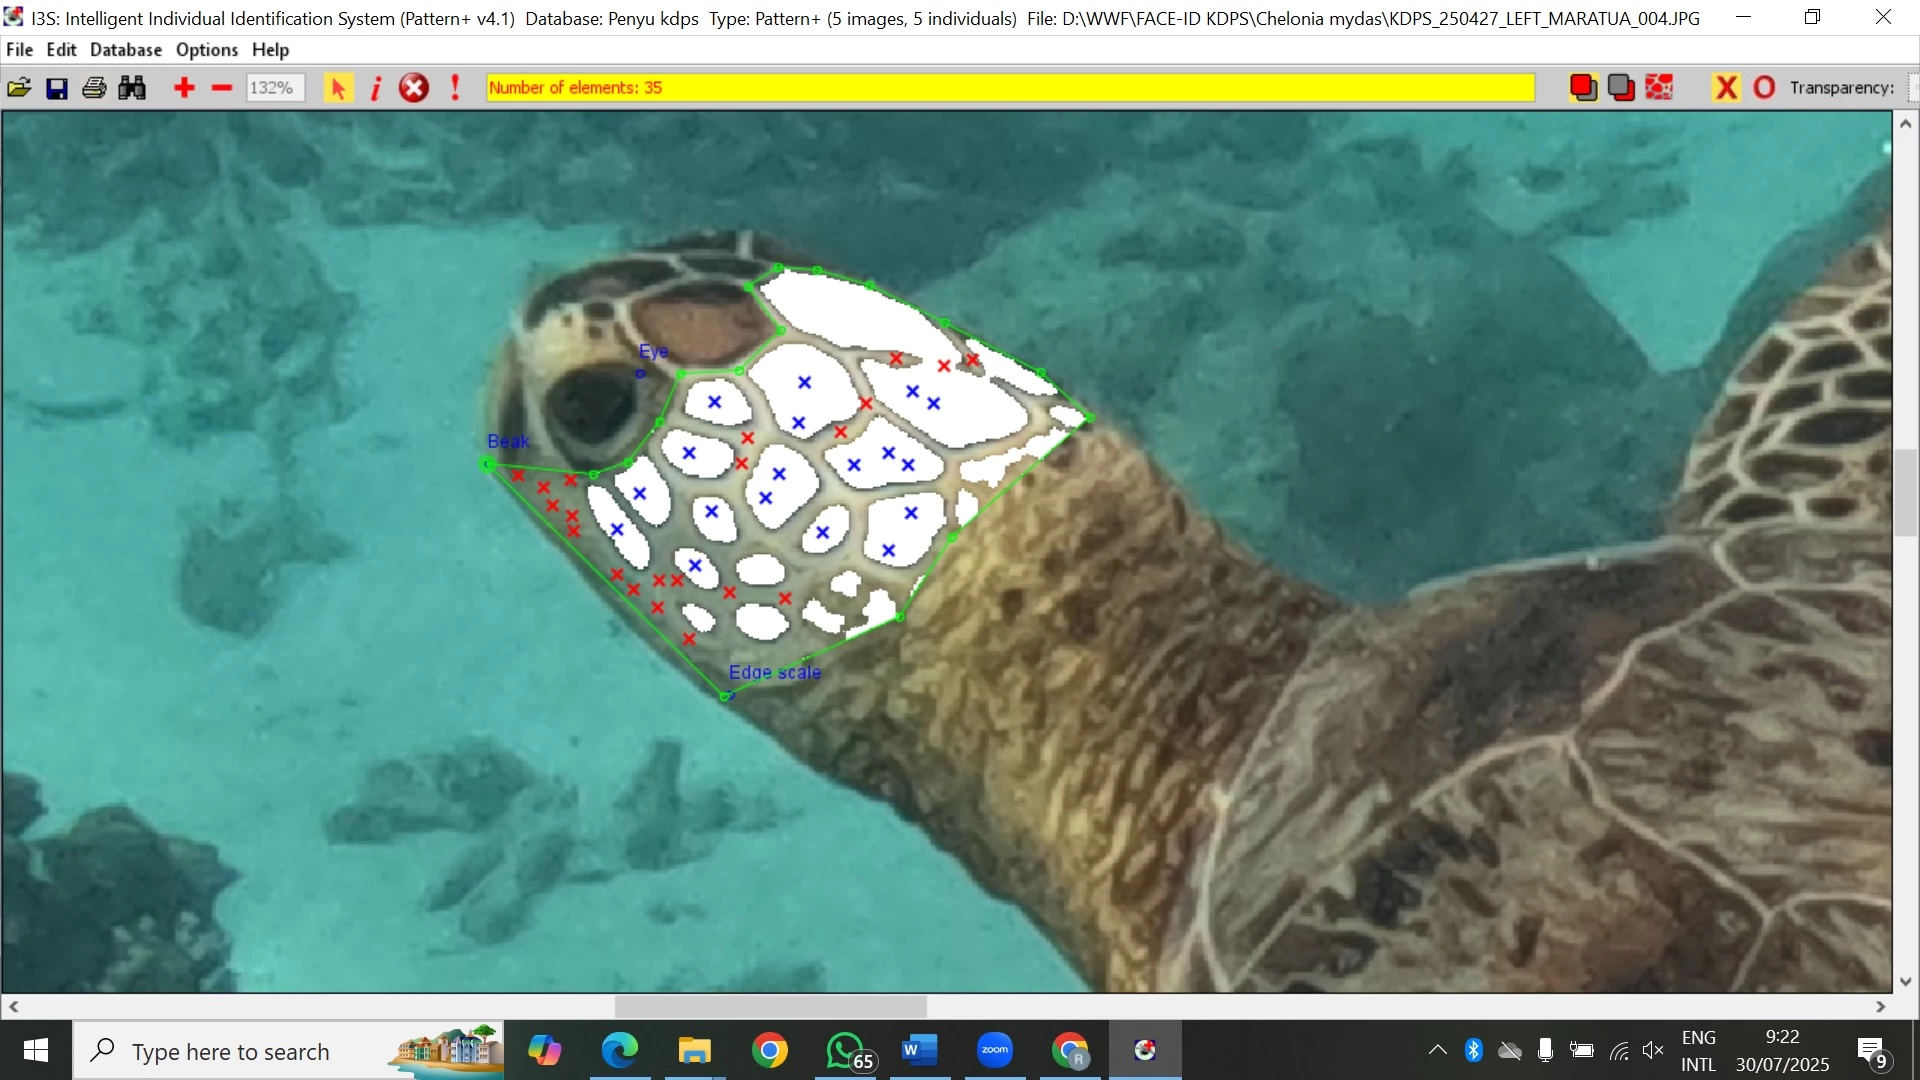Click the red cell pattern icon
1920x1080 pixels.
point(1660,88)
